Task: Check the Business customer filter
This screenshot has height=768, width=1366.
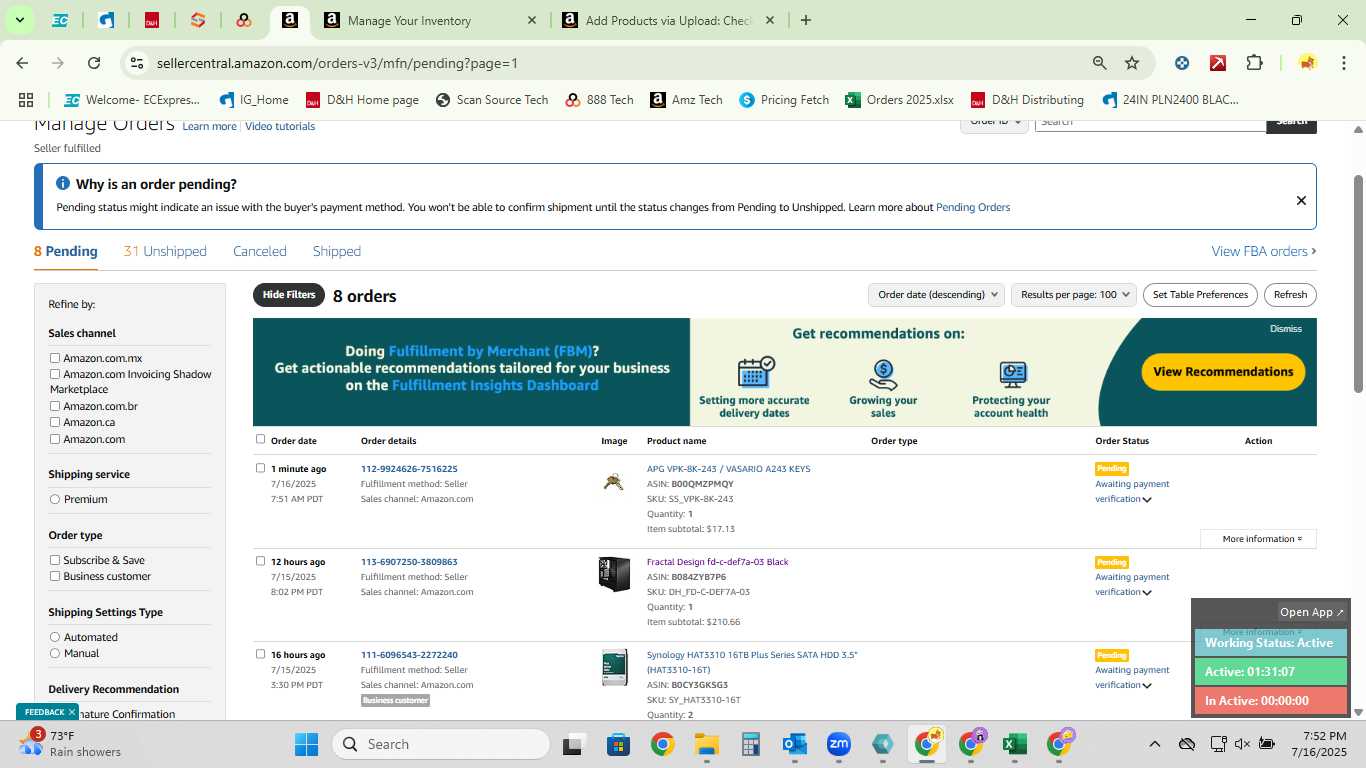Action: (x=55, y=576)
